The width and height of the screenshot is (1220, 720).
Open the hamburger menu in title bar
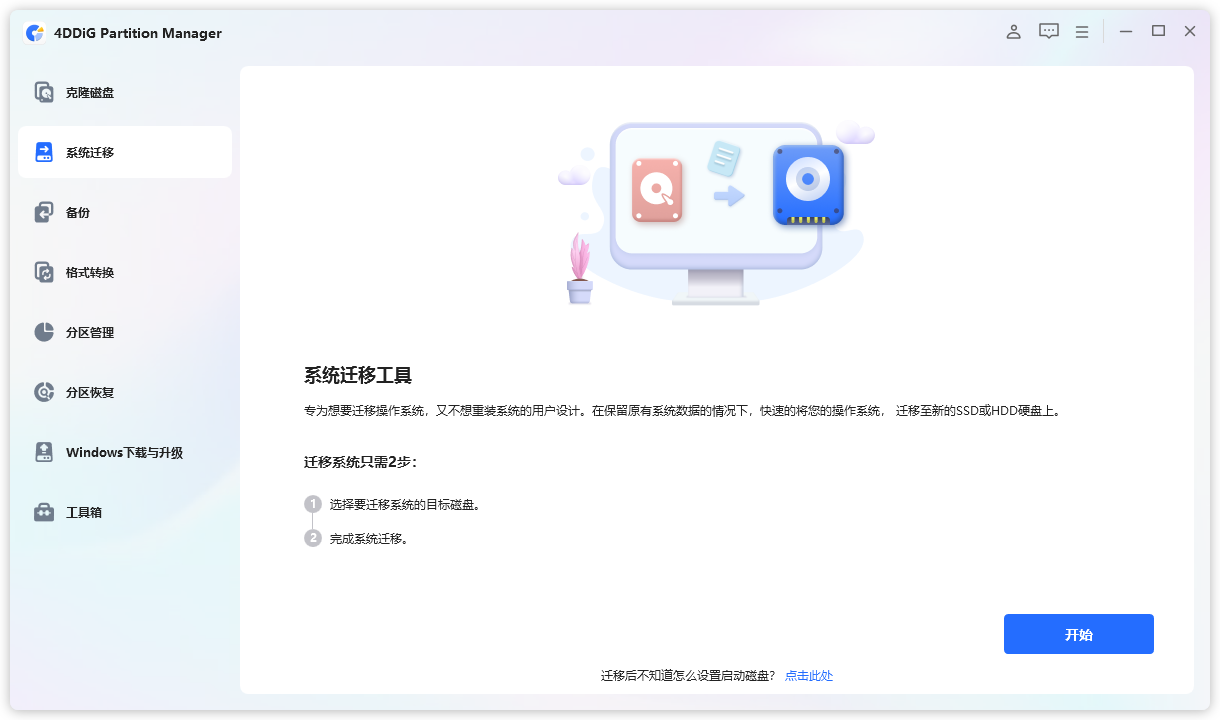[1081, 31]
